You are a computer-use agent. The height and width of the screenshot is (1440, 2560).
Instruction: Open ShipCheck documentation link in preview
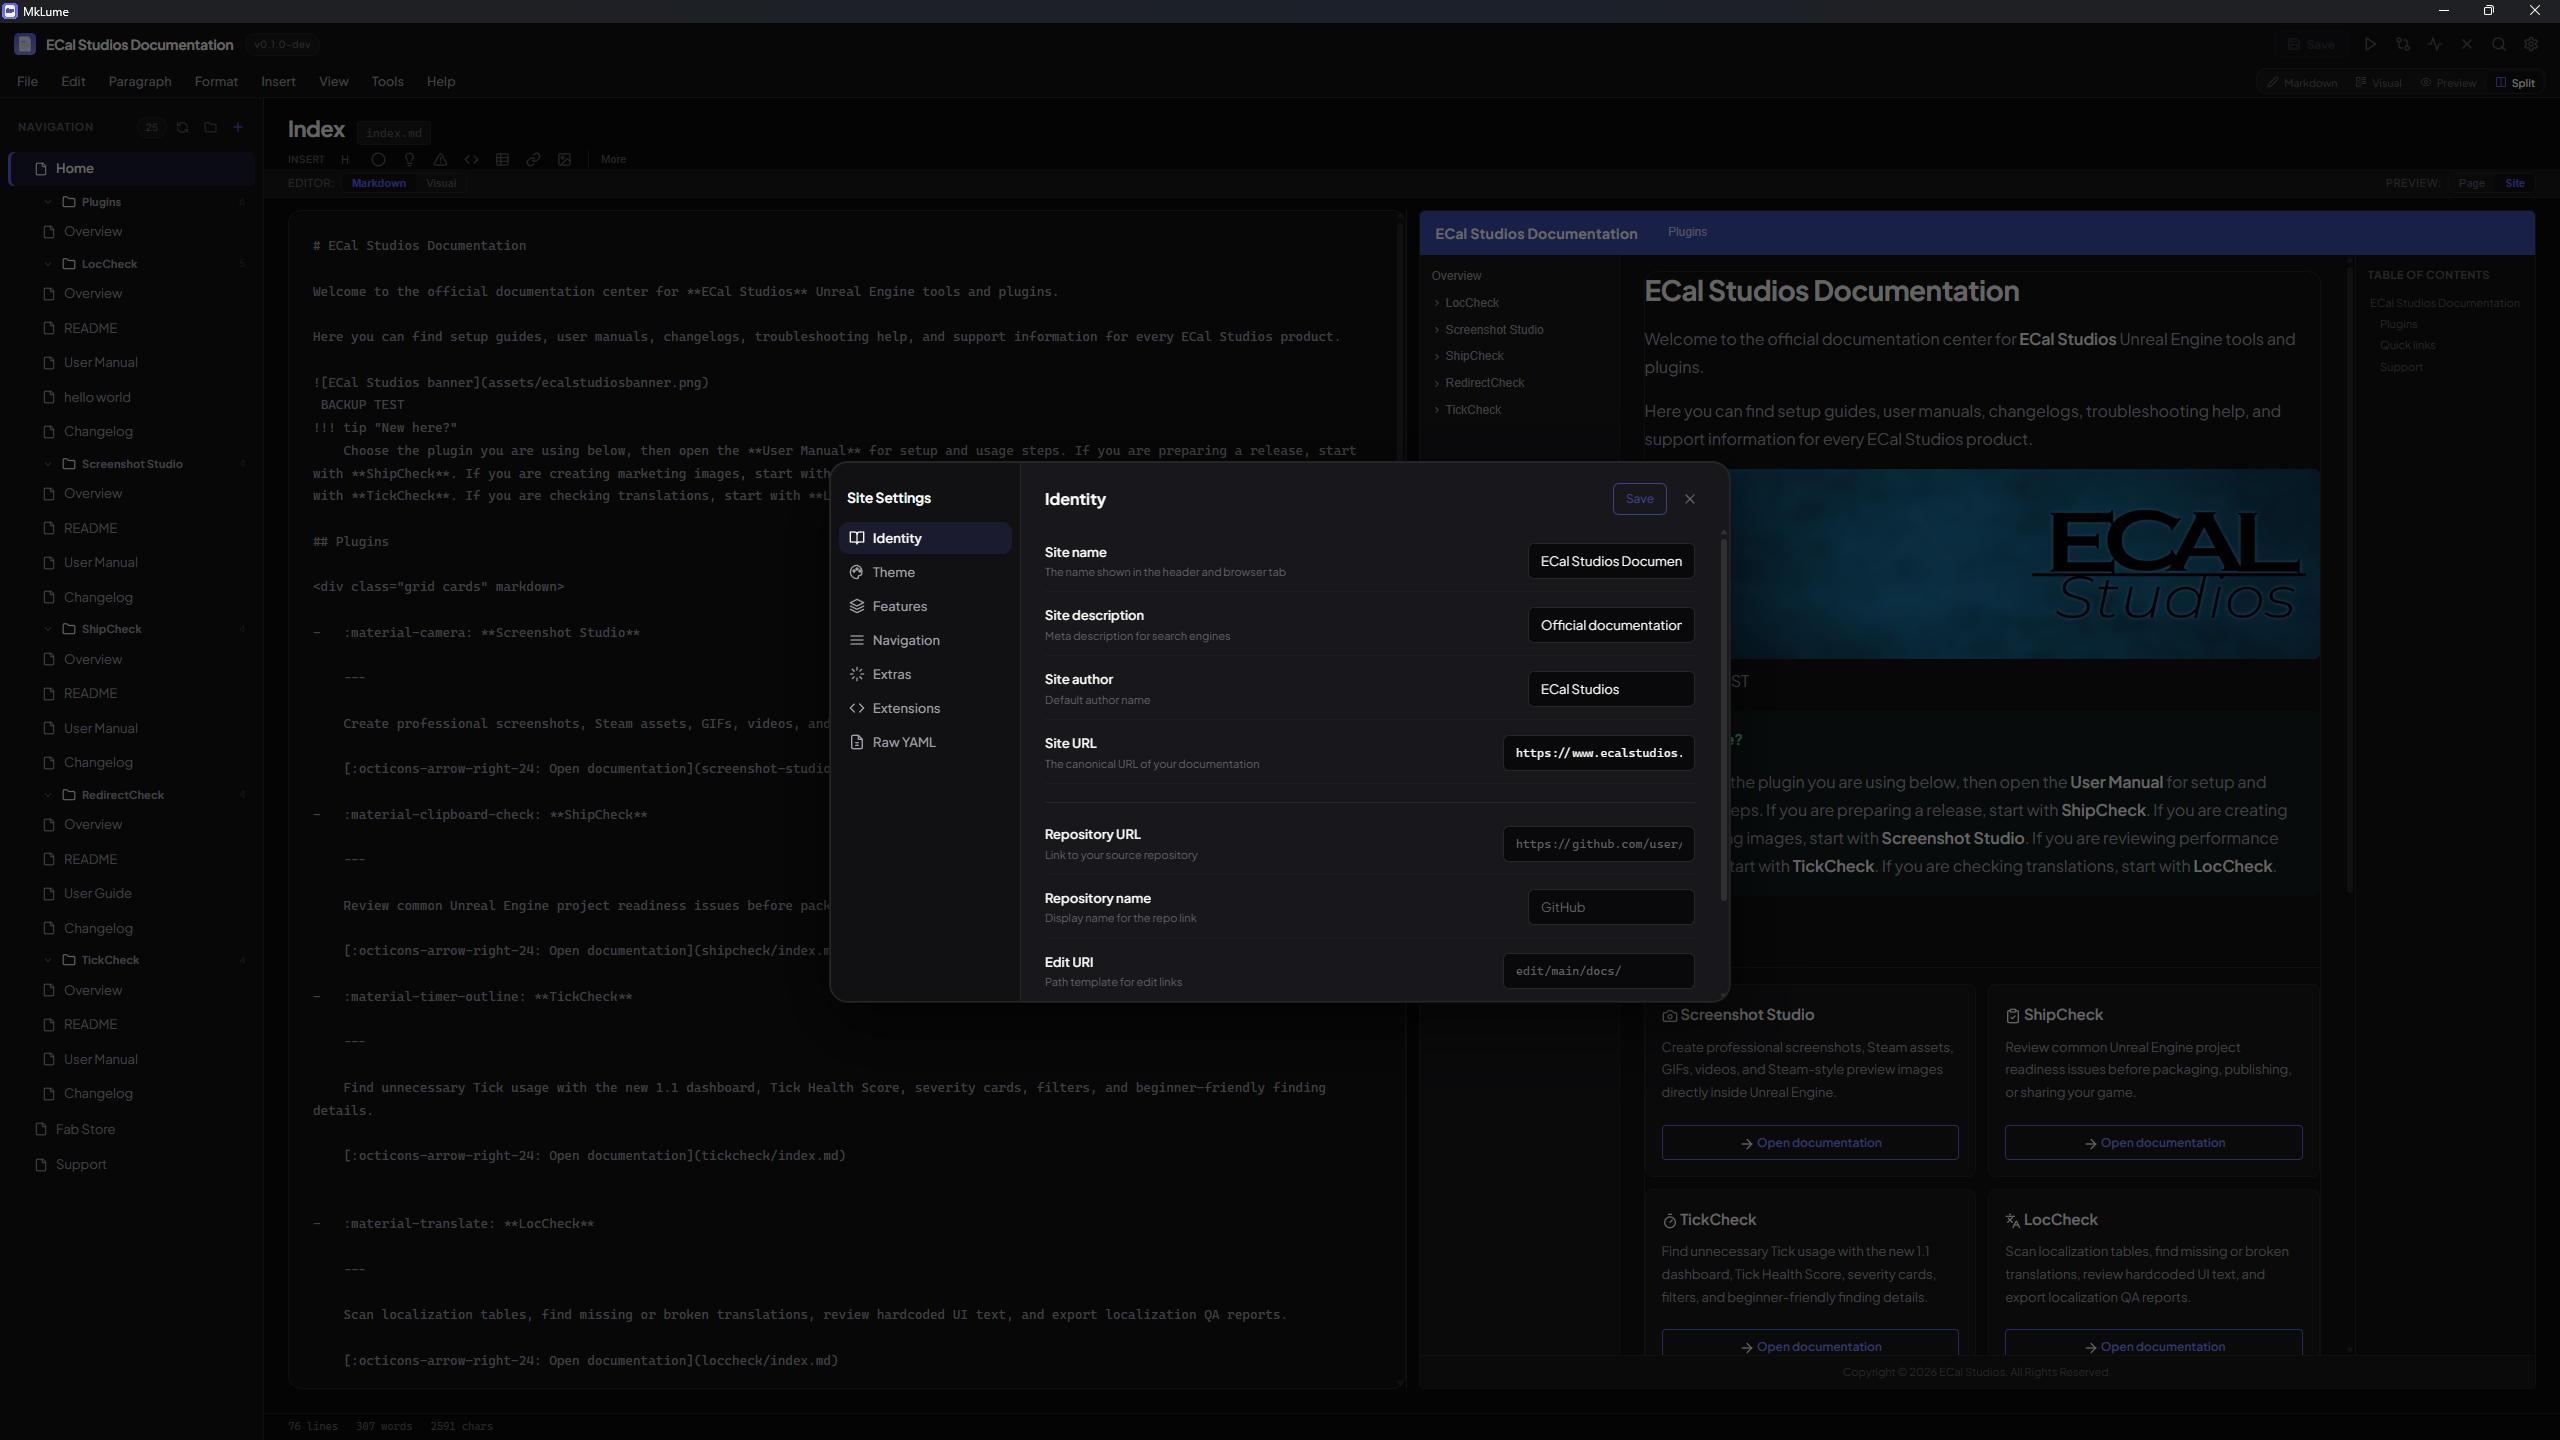(2153, 1143)
